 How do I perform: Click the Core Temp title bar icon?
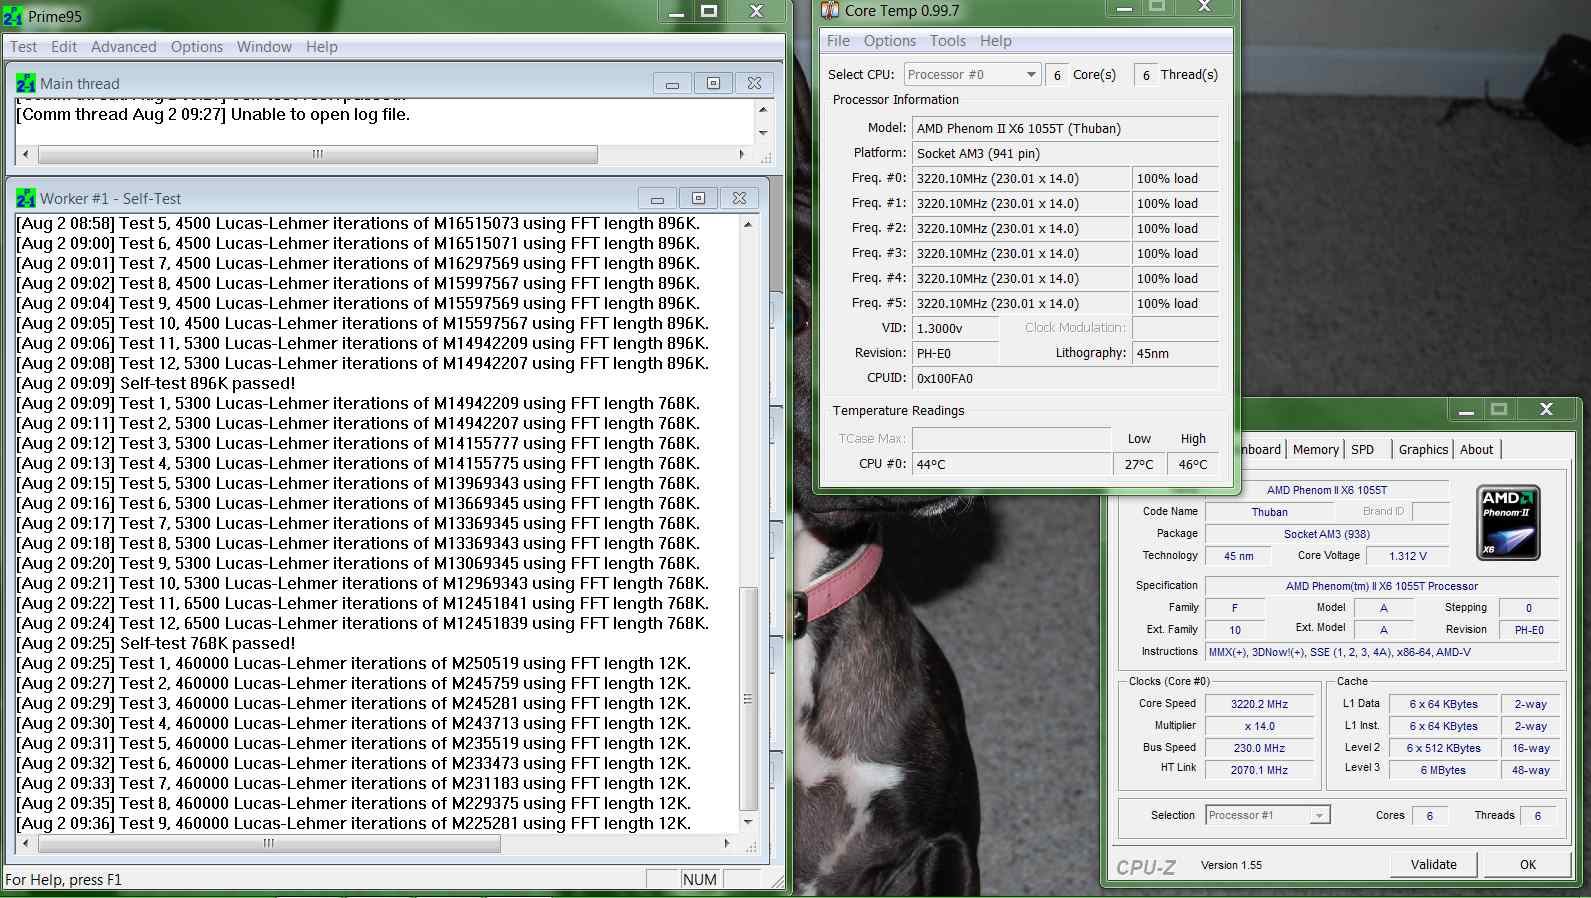point(830,10)
